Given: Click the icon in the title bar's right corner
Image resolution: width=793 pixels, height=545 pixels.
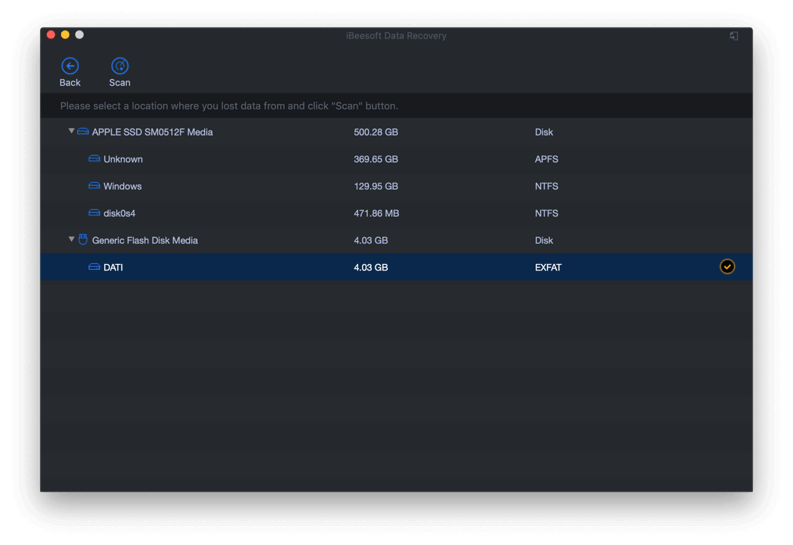Looking at the screenshot, I should (x=734, y=36).
